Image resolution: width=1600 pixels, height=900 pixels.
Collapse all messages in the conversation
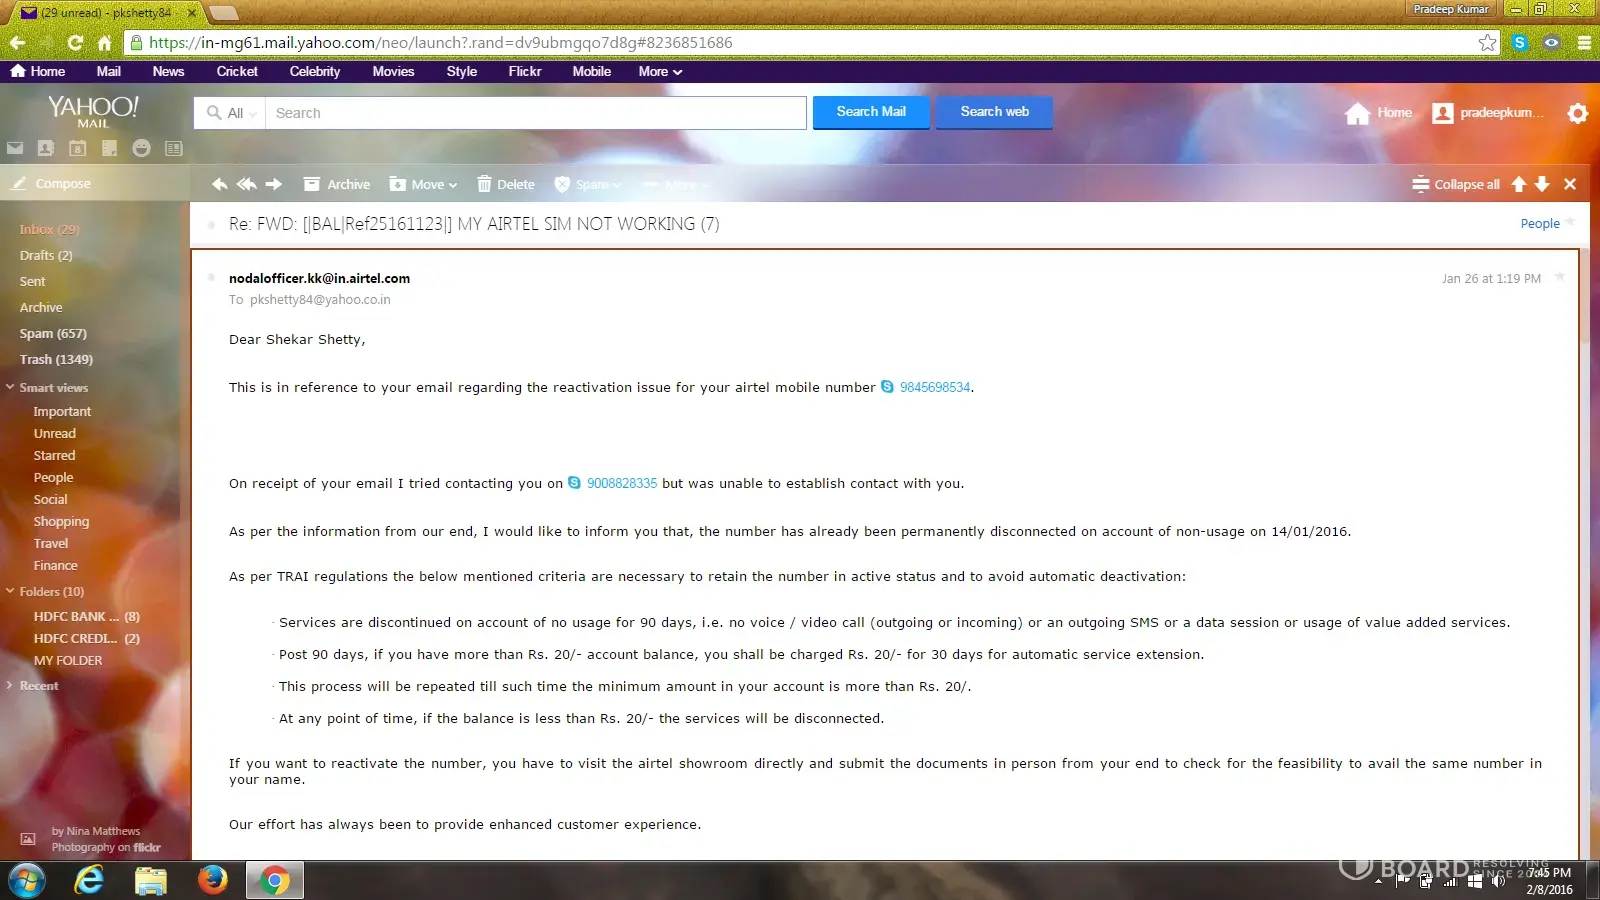pyautogui.click(x=1456, y=184)
